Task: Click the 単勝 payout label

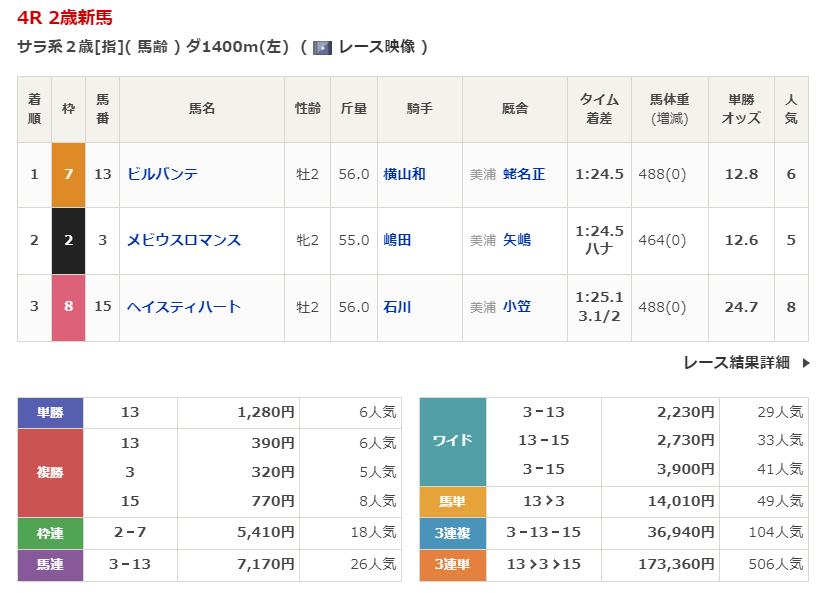Action: (x=50, y=412)
